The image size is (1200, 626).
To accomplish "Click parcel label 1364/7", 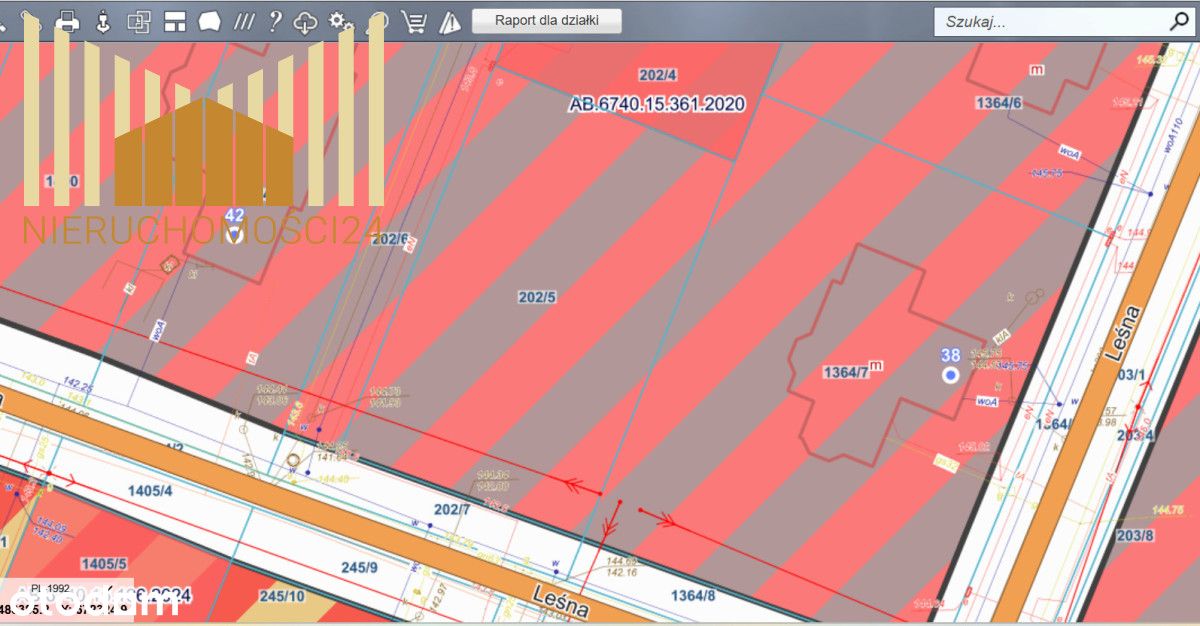I will tap(846, 372).
